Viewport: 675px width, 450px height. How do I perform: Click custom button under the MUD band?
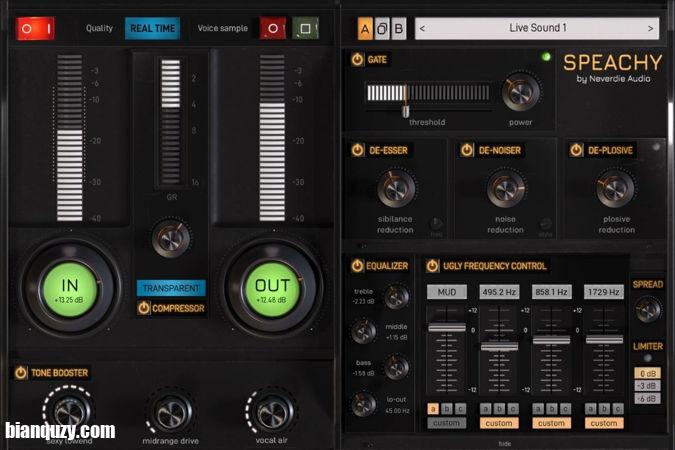click(446, 423)
